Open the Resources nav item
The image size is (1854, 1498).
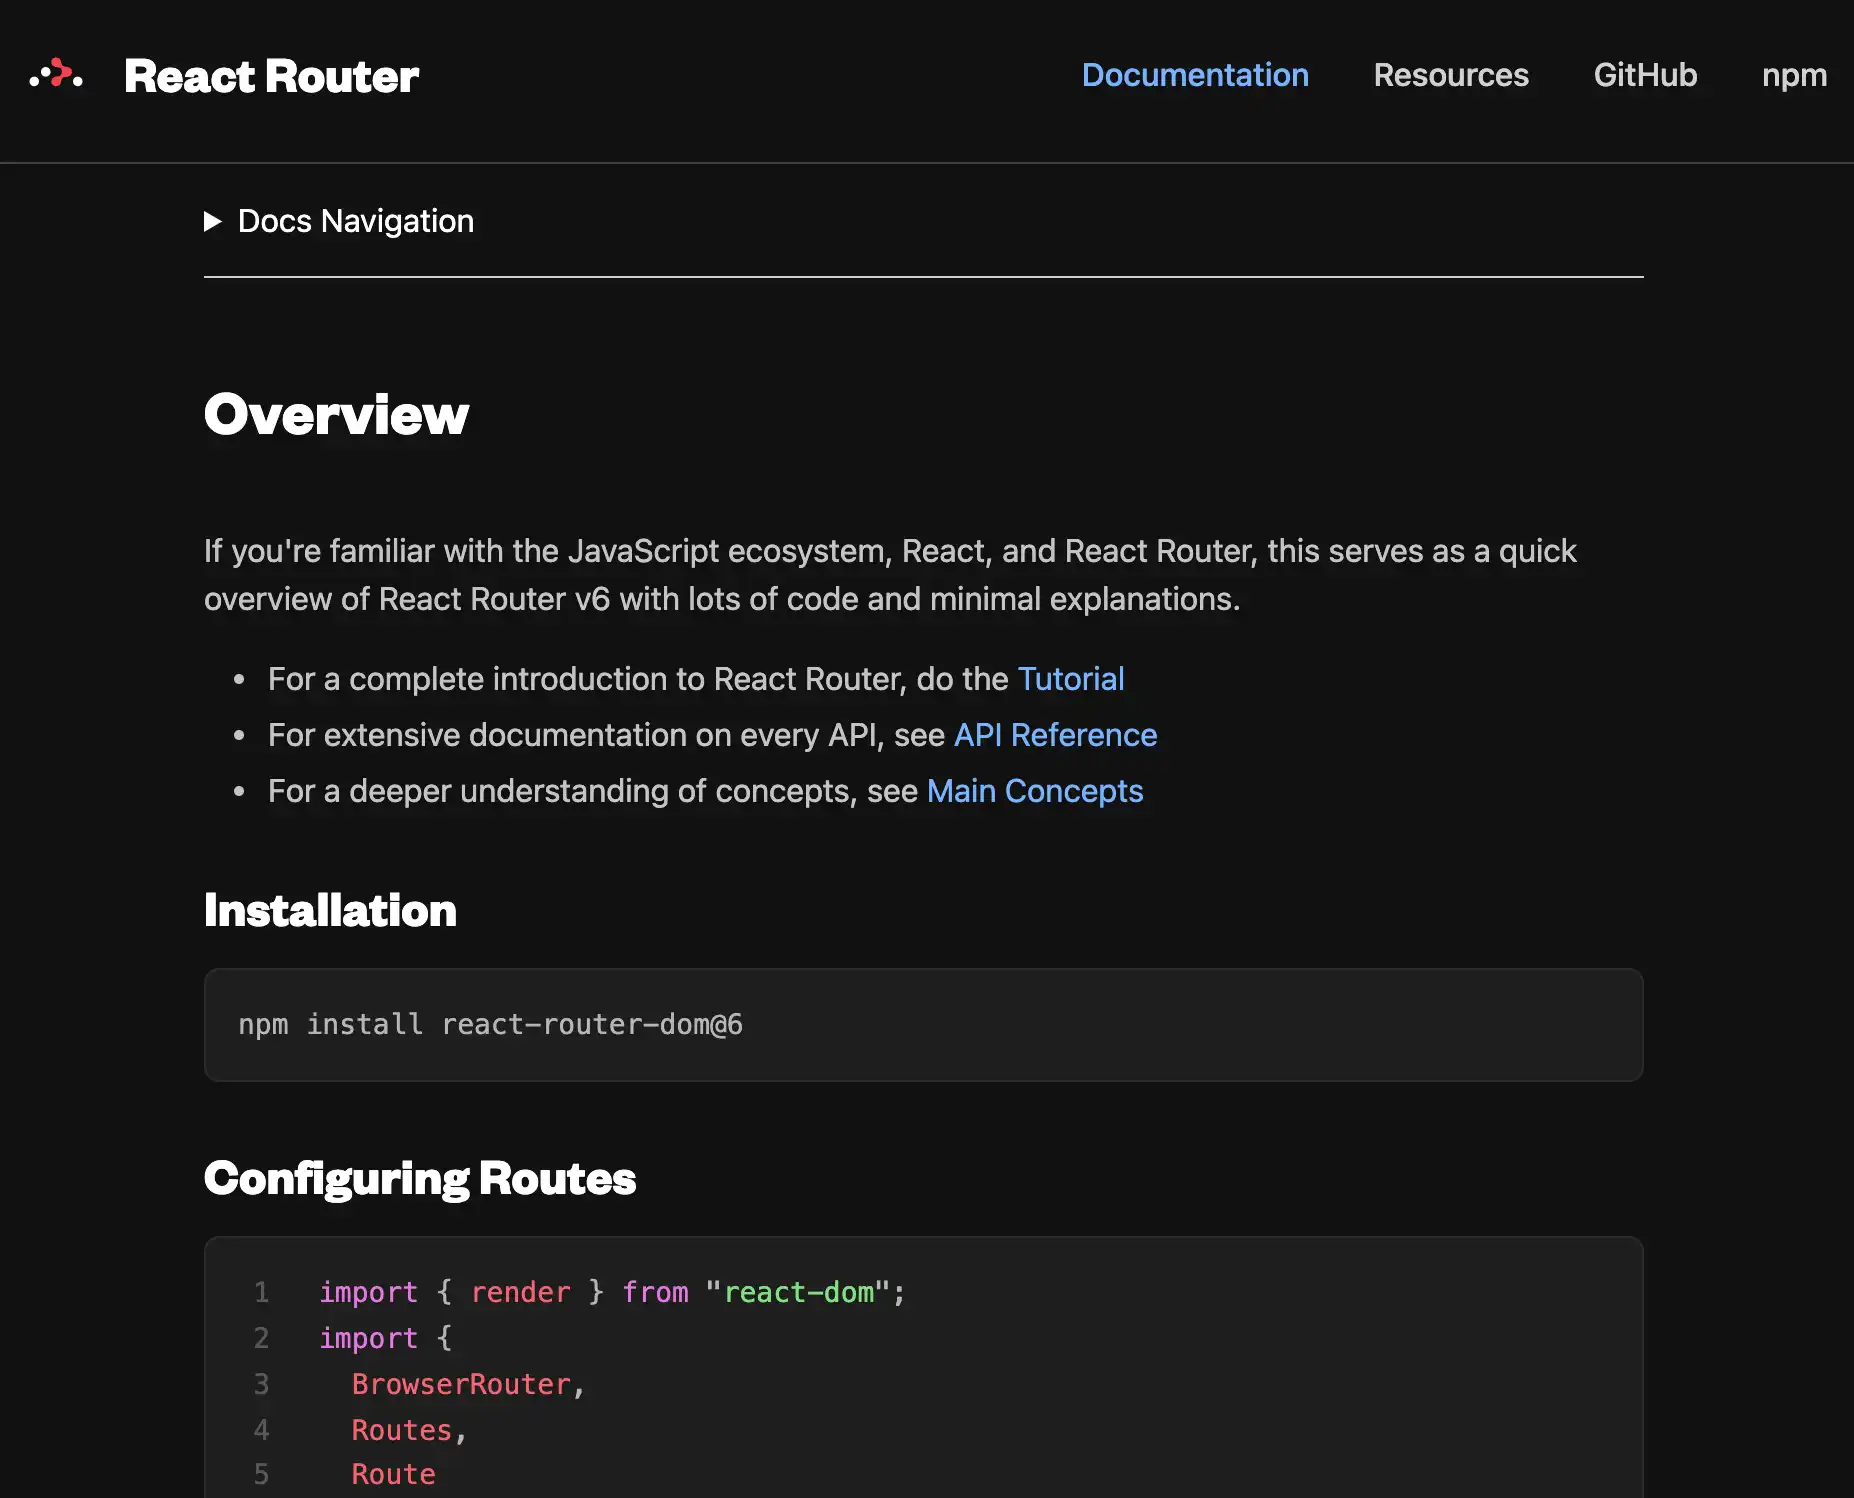point(1451,75)
